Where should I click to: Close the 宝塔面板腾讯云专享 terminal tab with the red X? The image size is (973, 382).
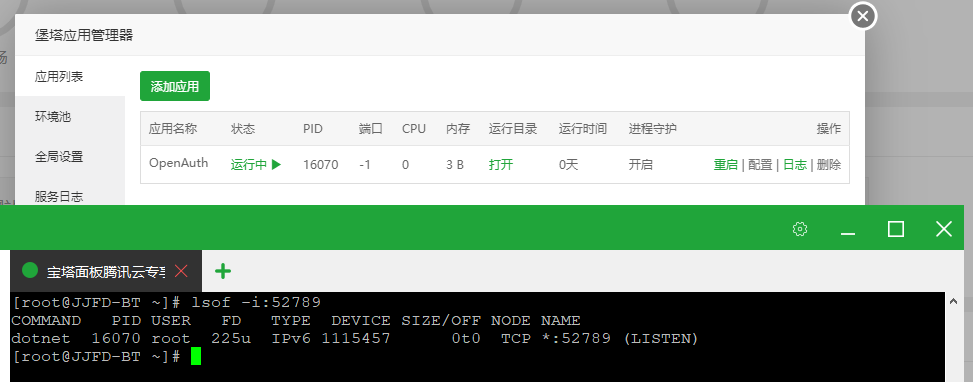(x=181, y=271)
